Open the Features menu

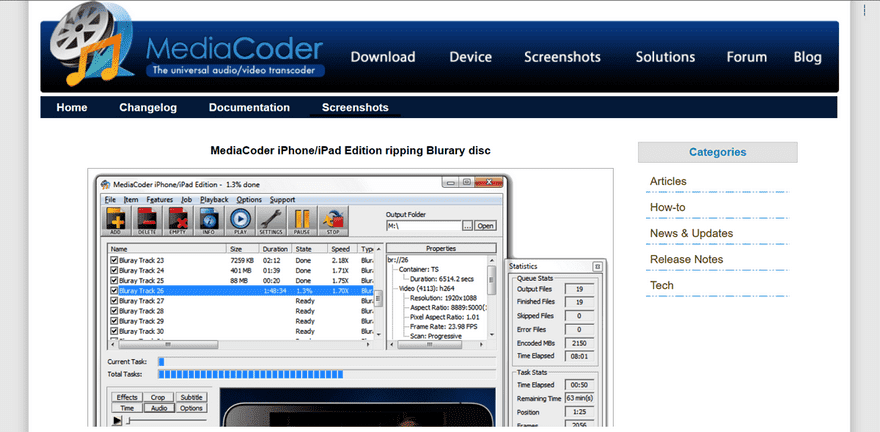click(x=160, y=200)
